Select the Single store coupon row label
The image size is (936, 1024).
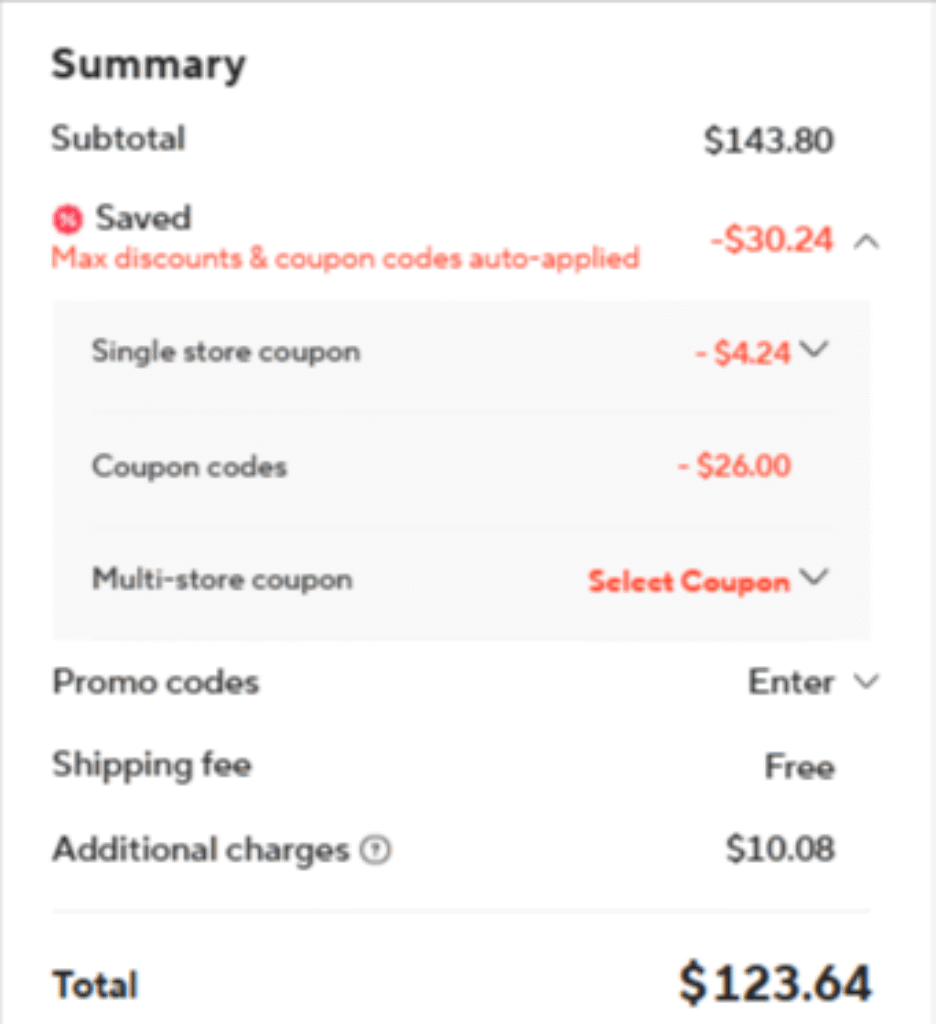point(225,352)
